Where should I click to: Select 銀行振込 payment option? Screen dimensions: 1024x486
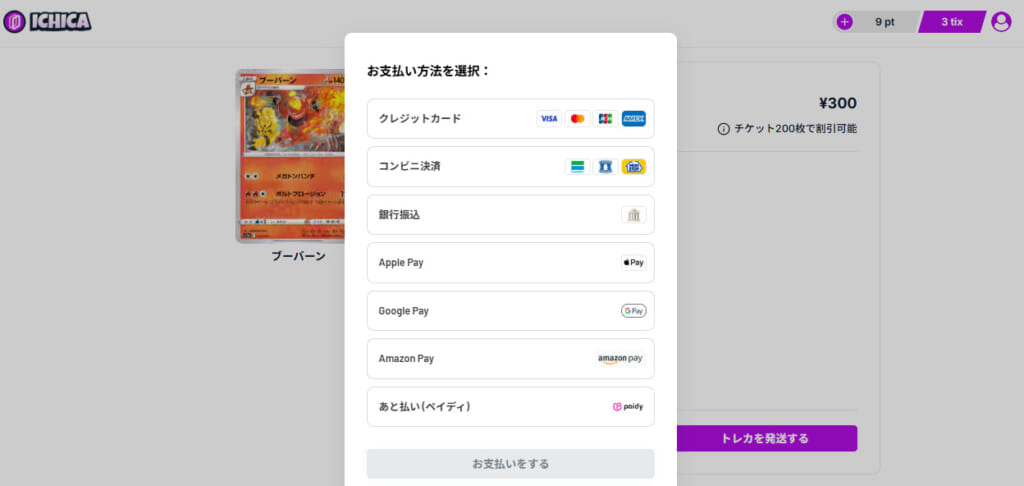(450, 215)
